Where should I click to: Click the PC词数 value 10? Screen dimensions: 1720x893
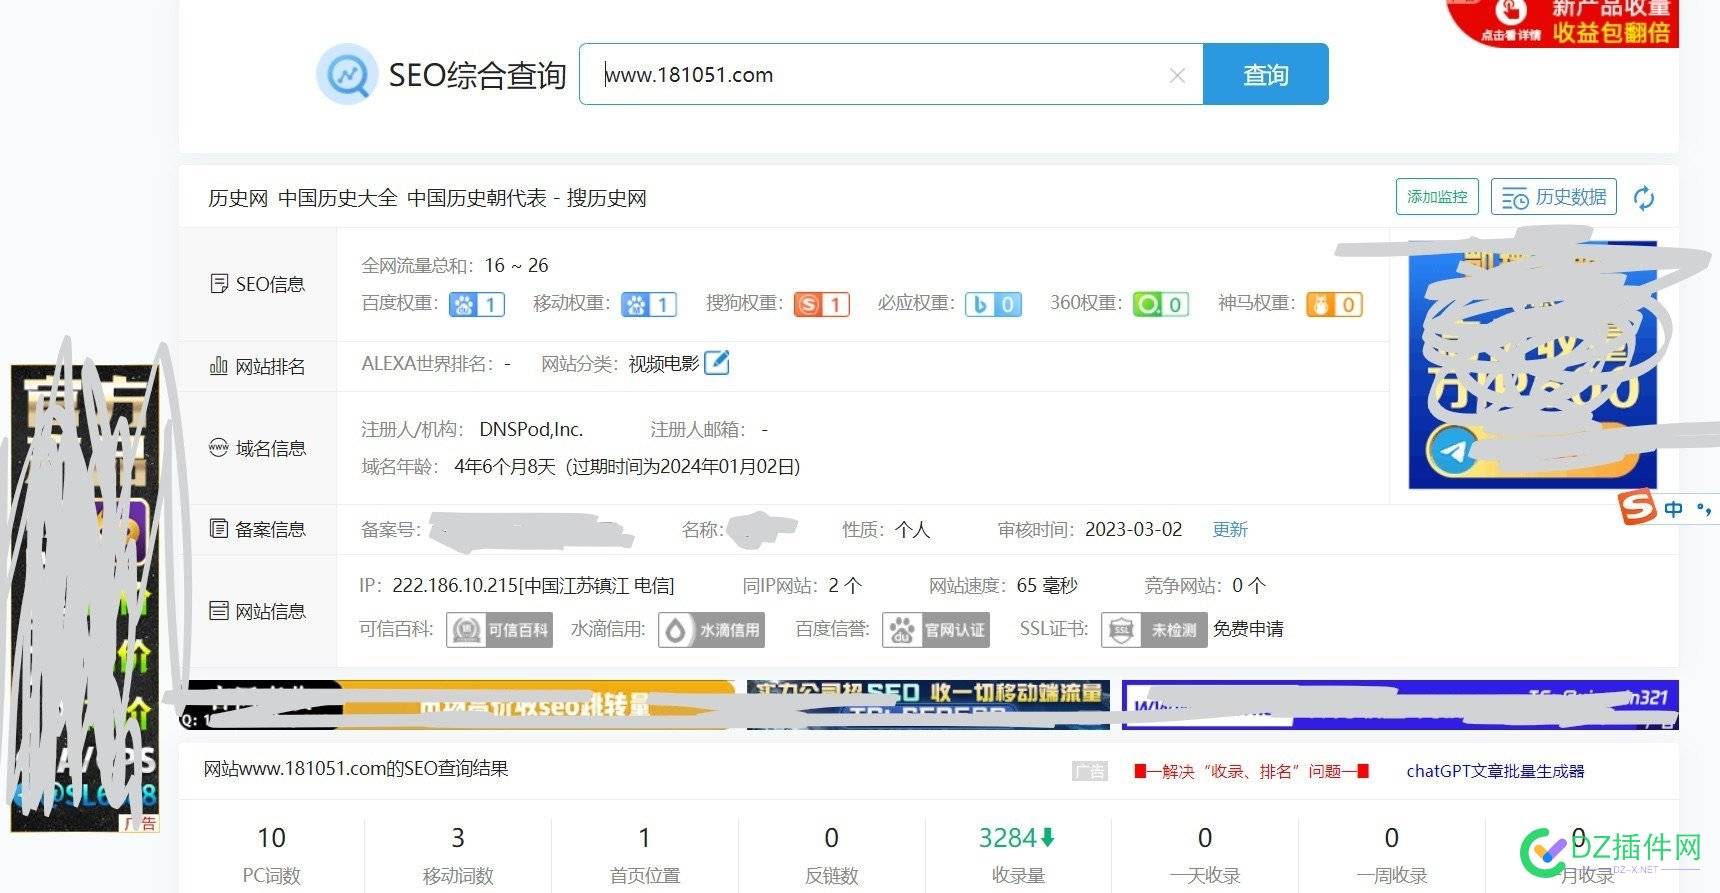pyautogui.click(x=271, y=838)
